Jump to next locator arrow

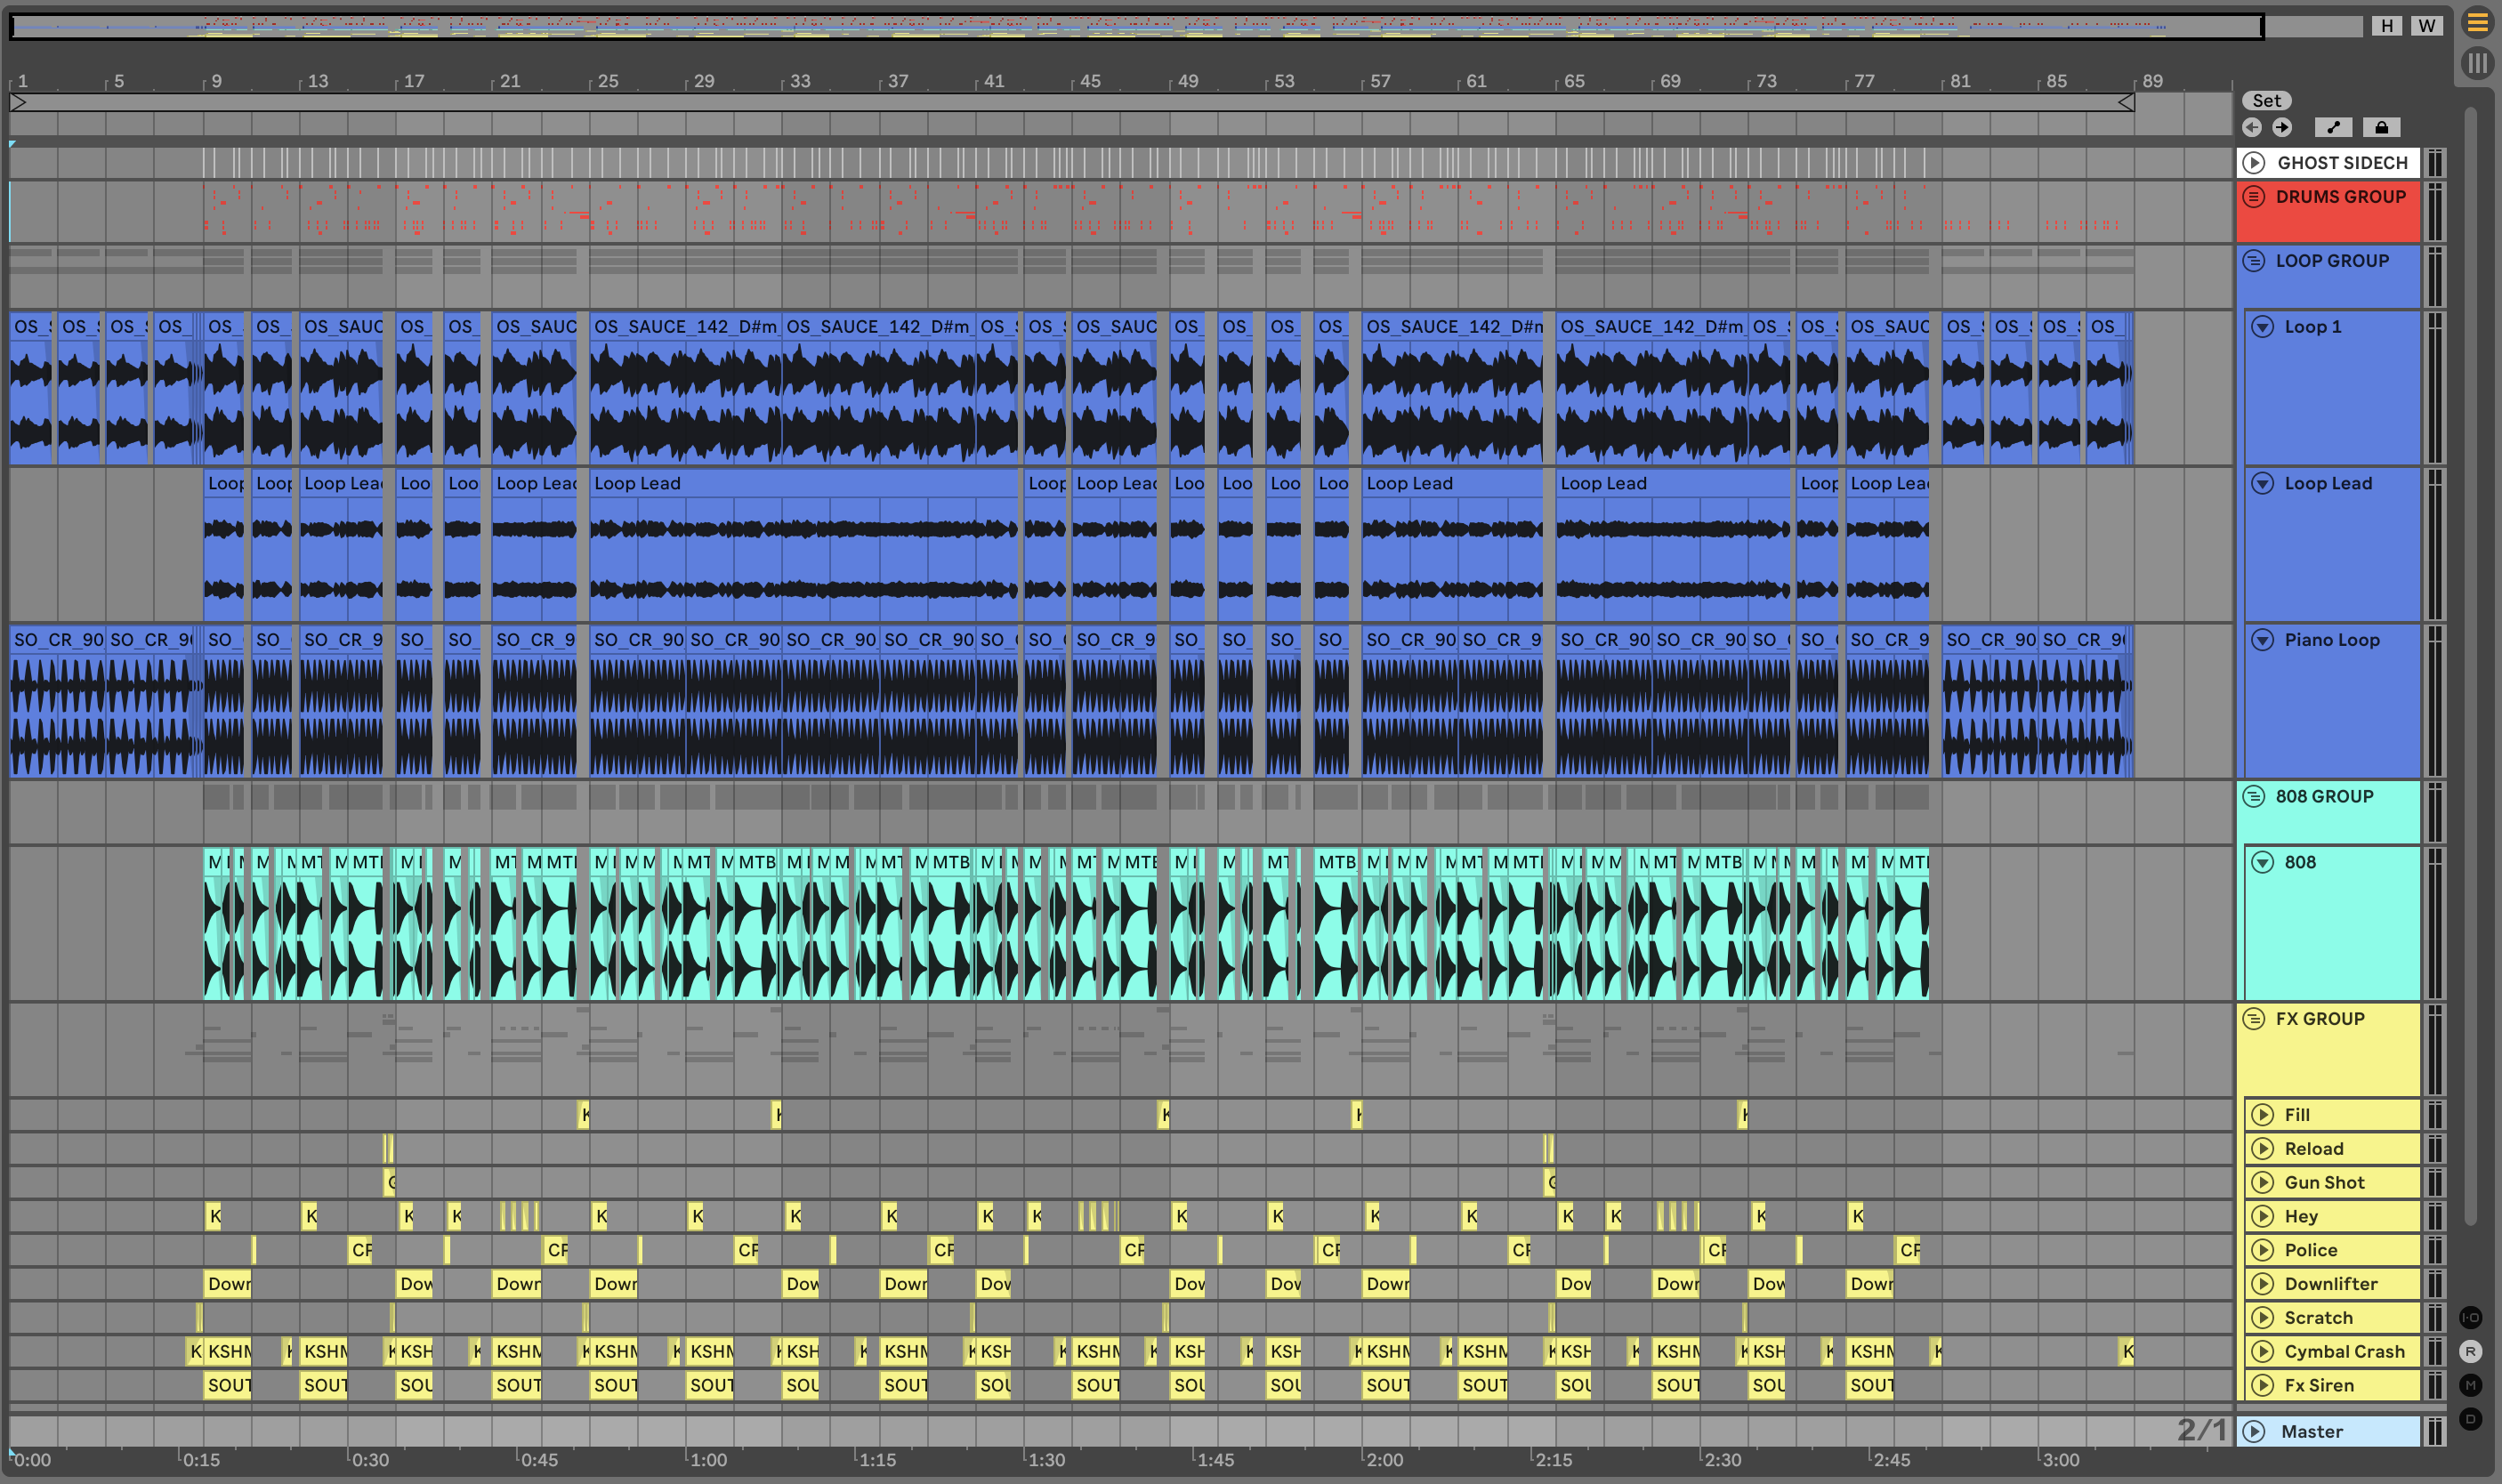[x=2282, y=127]
